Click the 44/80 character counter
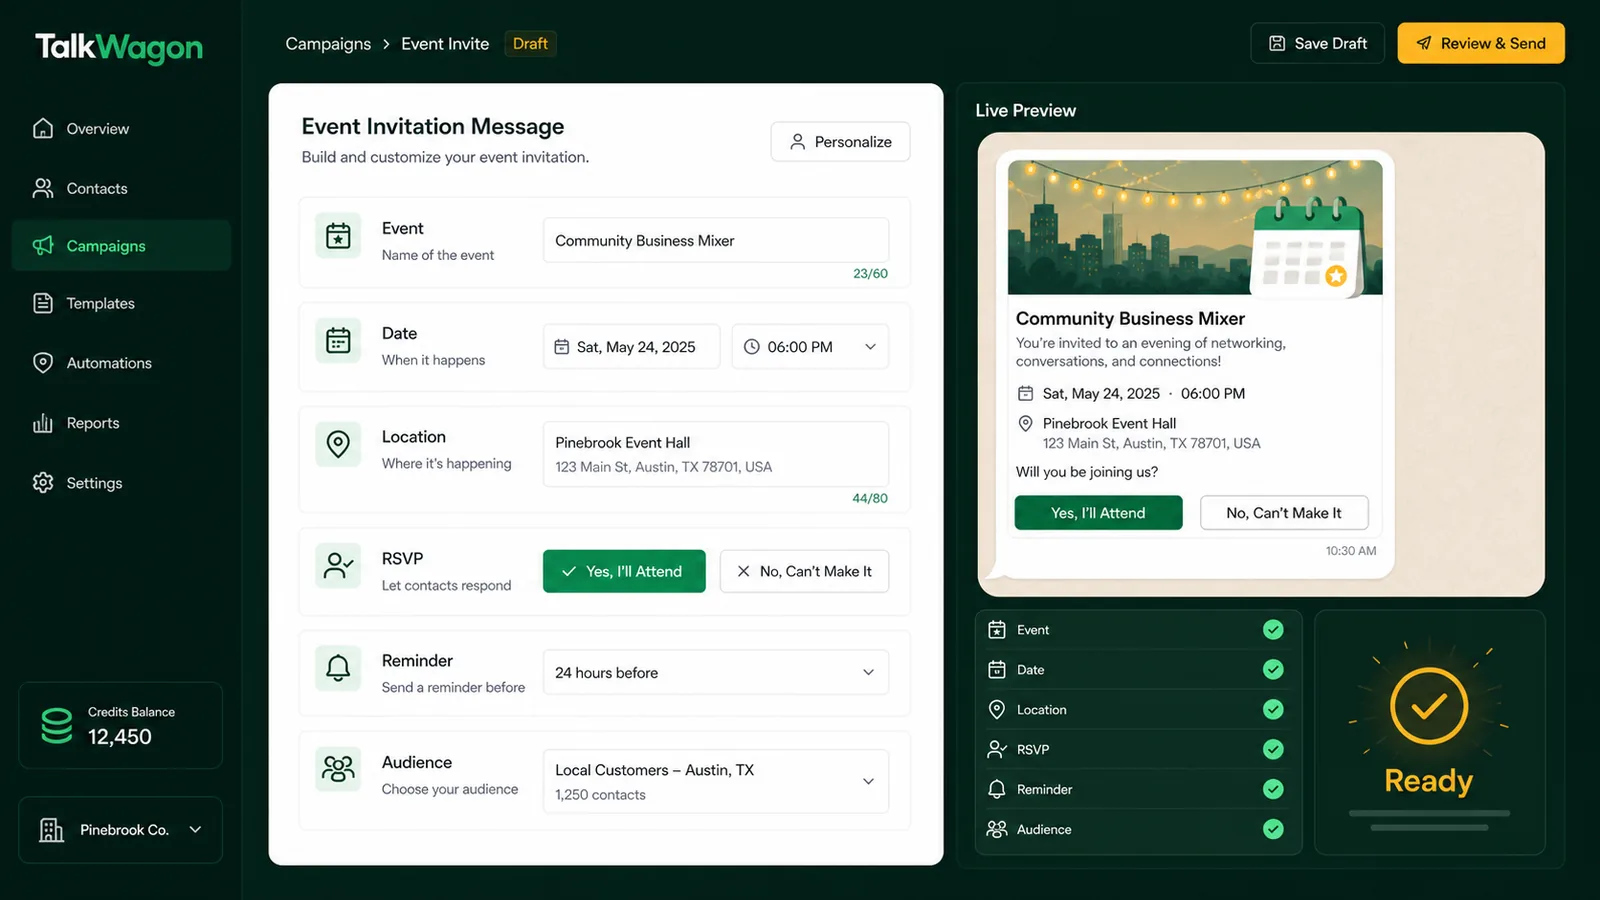The height and width of the screenshot is (900, 1600). click(870, 498)
